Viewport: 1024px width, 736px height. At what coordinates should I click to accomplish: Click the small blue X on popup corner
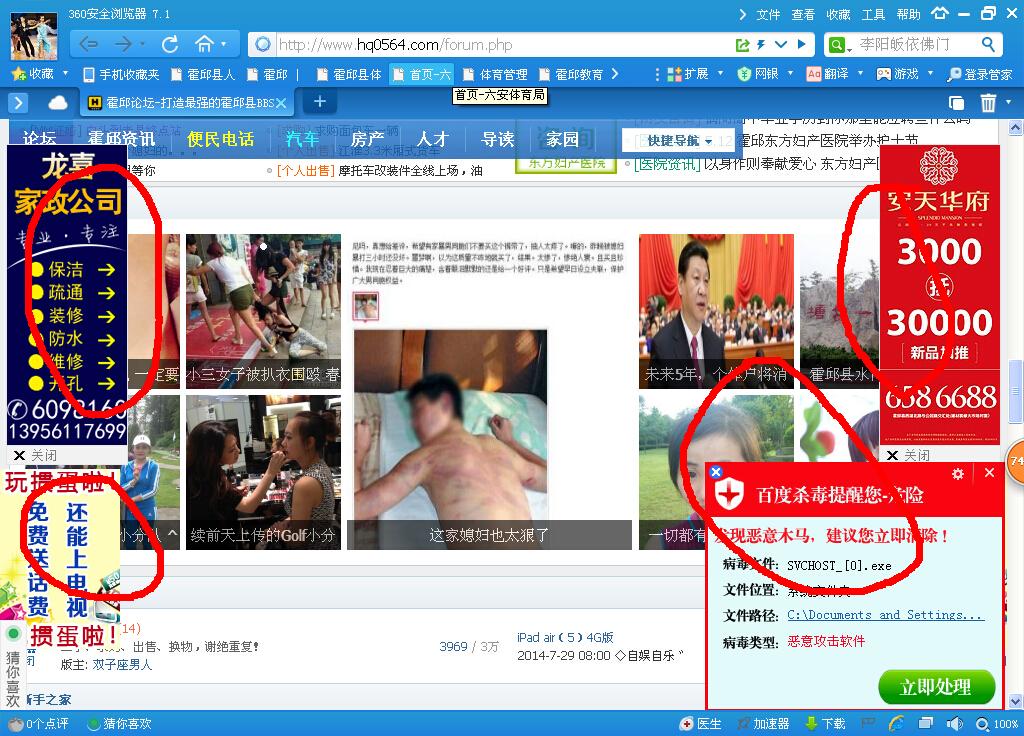[716, 472]
